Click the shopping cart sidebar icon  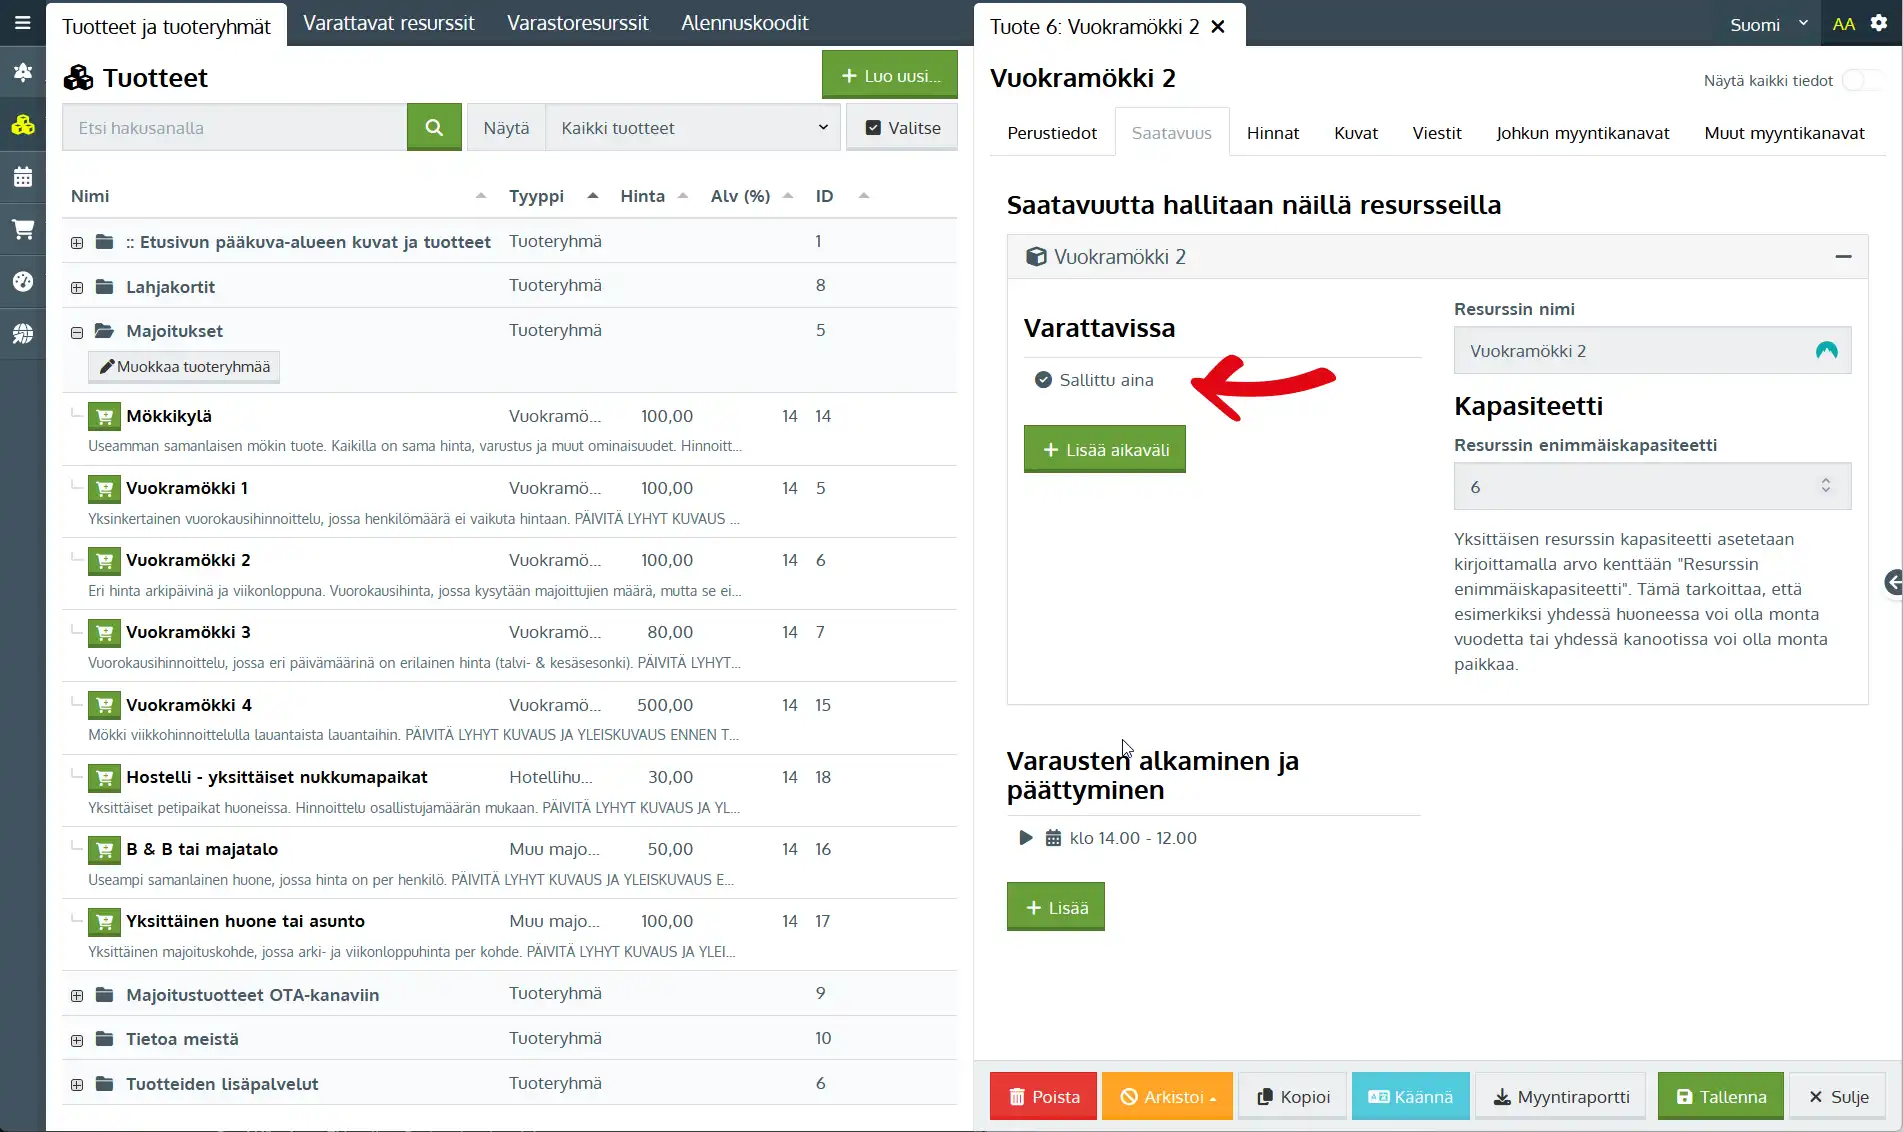23,230
